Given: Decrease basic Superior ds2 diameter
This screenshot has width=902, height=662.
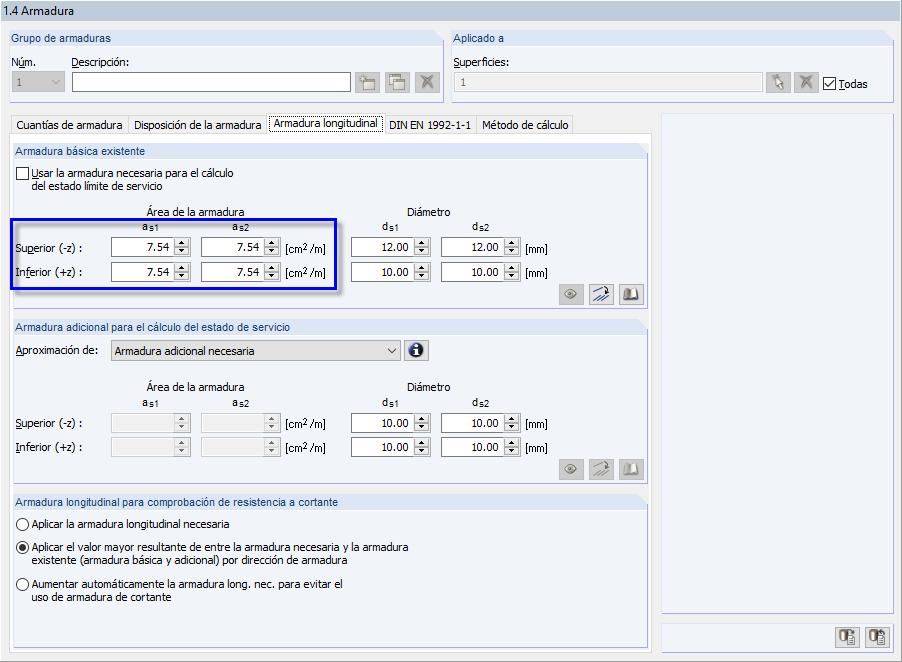Looking at the screenshot, I should [x=512, y=252].
